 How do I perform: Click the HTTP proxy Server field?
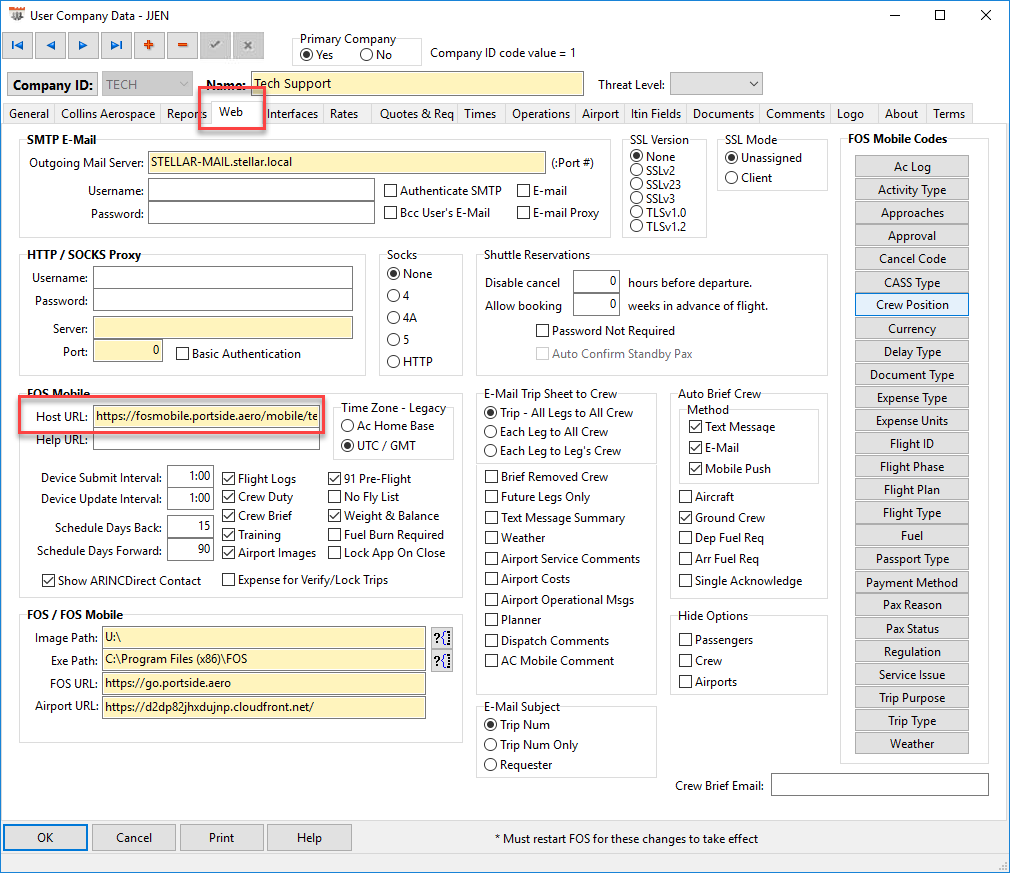point(223,328)
